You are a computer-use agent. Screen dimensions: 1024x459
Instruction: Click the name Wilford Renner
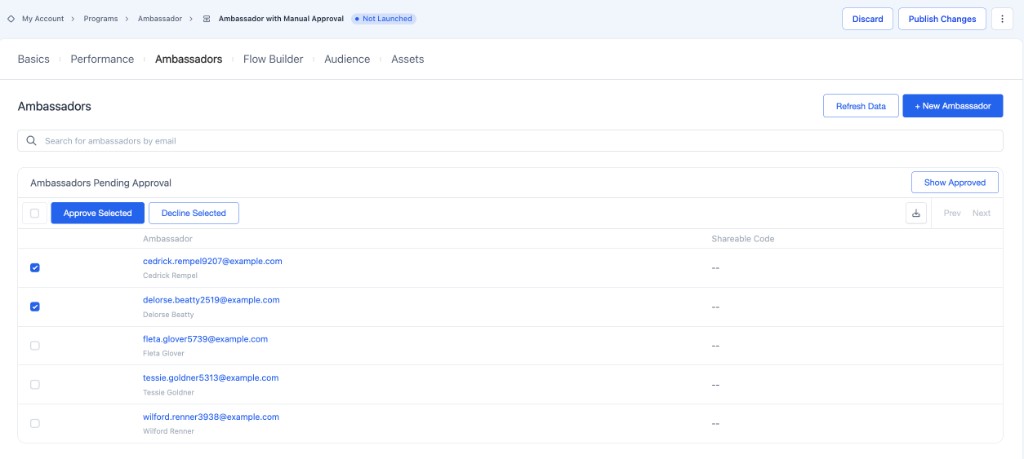pos(168,432)
